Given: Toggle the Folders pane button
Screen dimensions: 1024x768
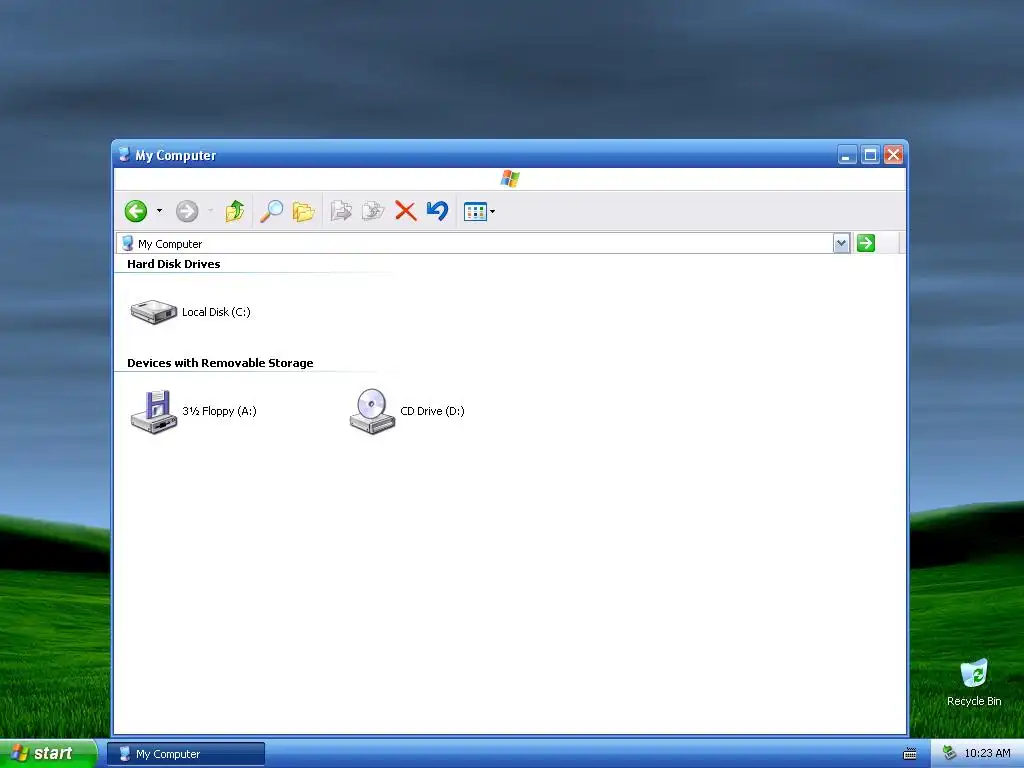Looking at the screenshot, I should point(304,212).
